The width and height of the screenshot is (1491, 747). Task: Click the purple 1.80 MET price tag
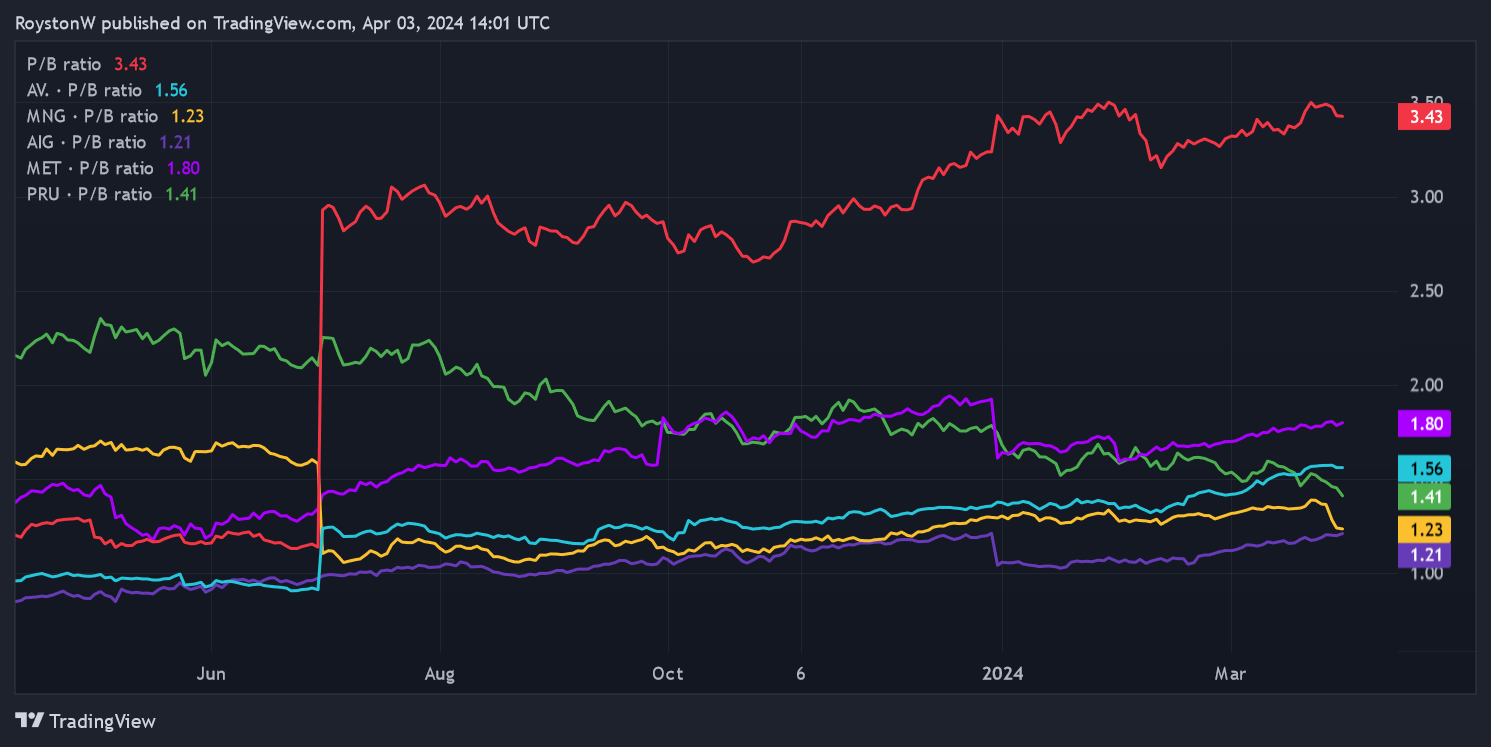pyautogui.click(x=1424, y=424)
